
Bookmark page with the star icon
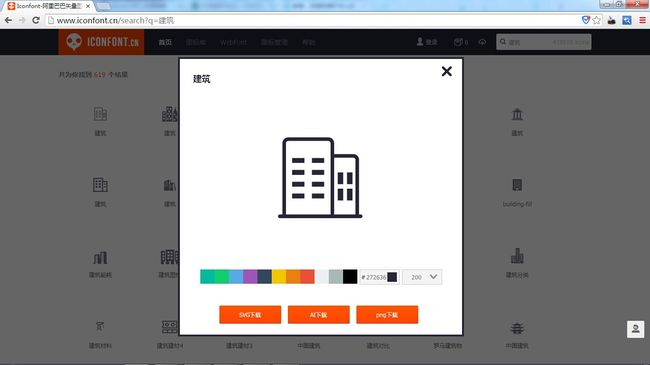click(597, 20)
